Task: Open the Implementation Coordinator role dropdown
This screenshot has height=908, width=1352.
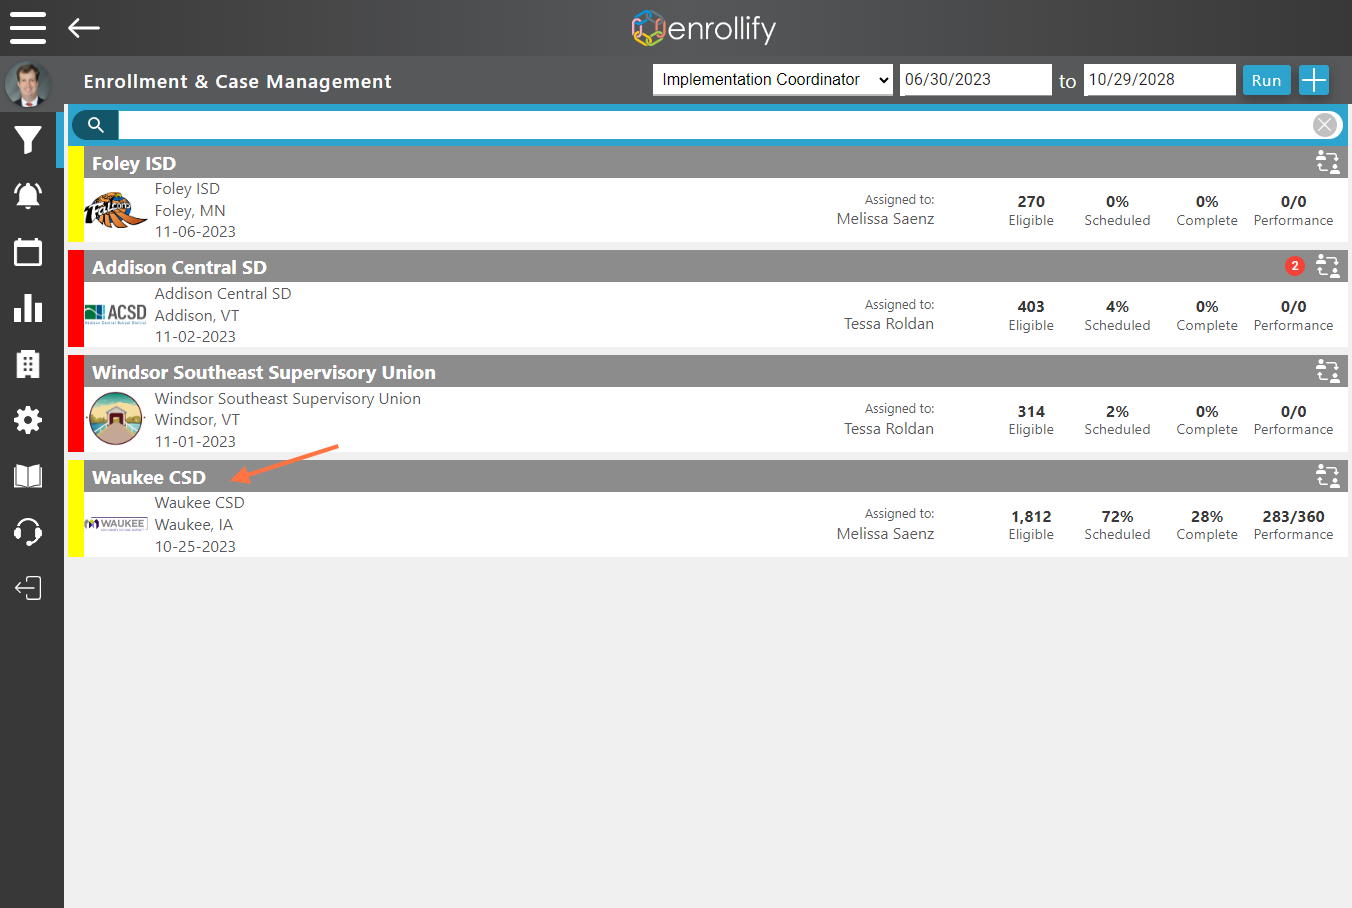Action: [x=773, y=80]
